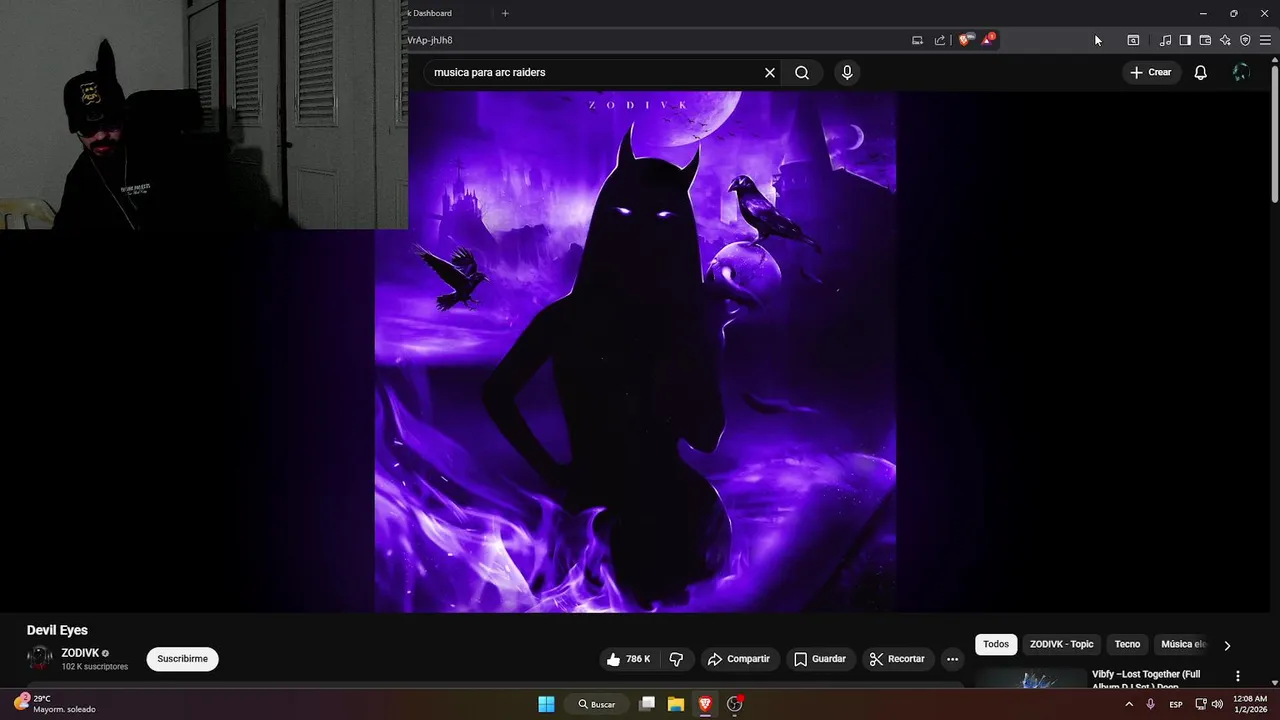Open Task View icon on taskbar
This screenshot has width=1280, height=720.
point(647,704)
